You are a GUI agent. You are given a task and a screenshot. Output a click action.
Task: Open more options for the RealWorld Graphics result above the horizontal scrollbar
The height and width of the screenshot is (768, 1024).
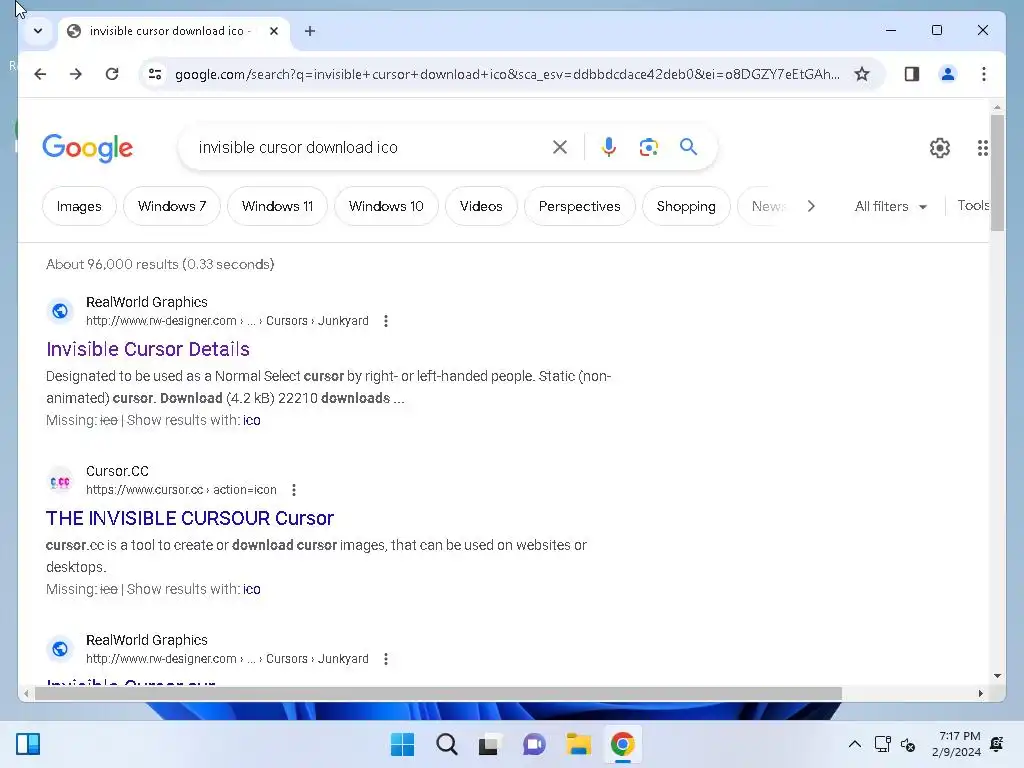tap(386, 659)
